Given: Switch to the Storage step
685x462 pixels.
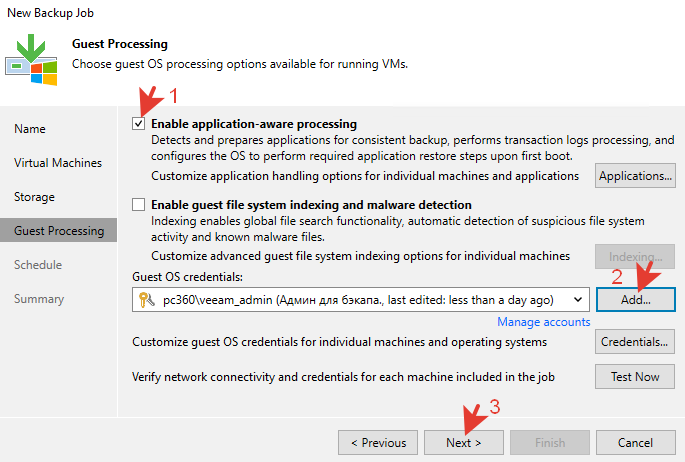Looking at the screenshot, I should [x=34, y=197].
